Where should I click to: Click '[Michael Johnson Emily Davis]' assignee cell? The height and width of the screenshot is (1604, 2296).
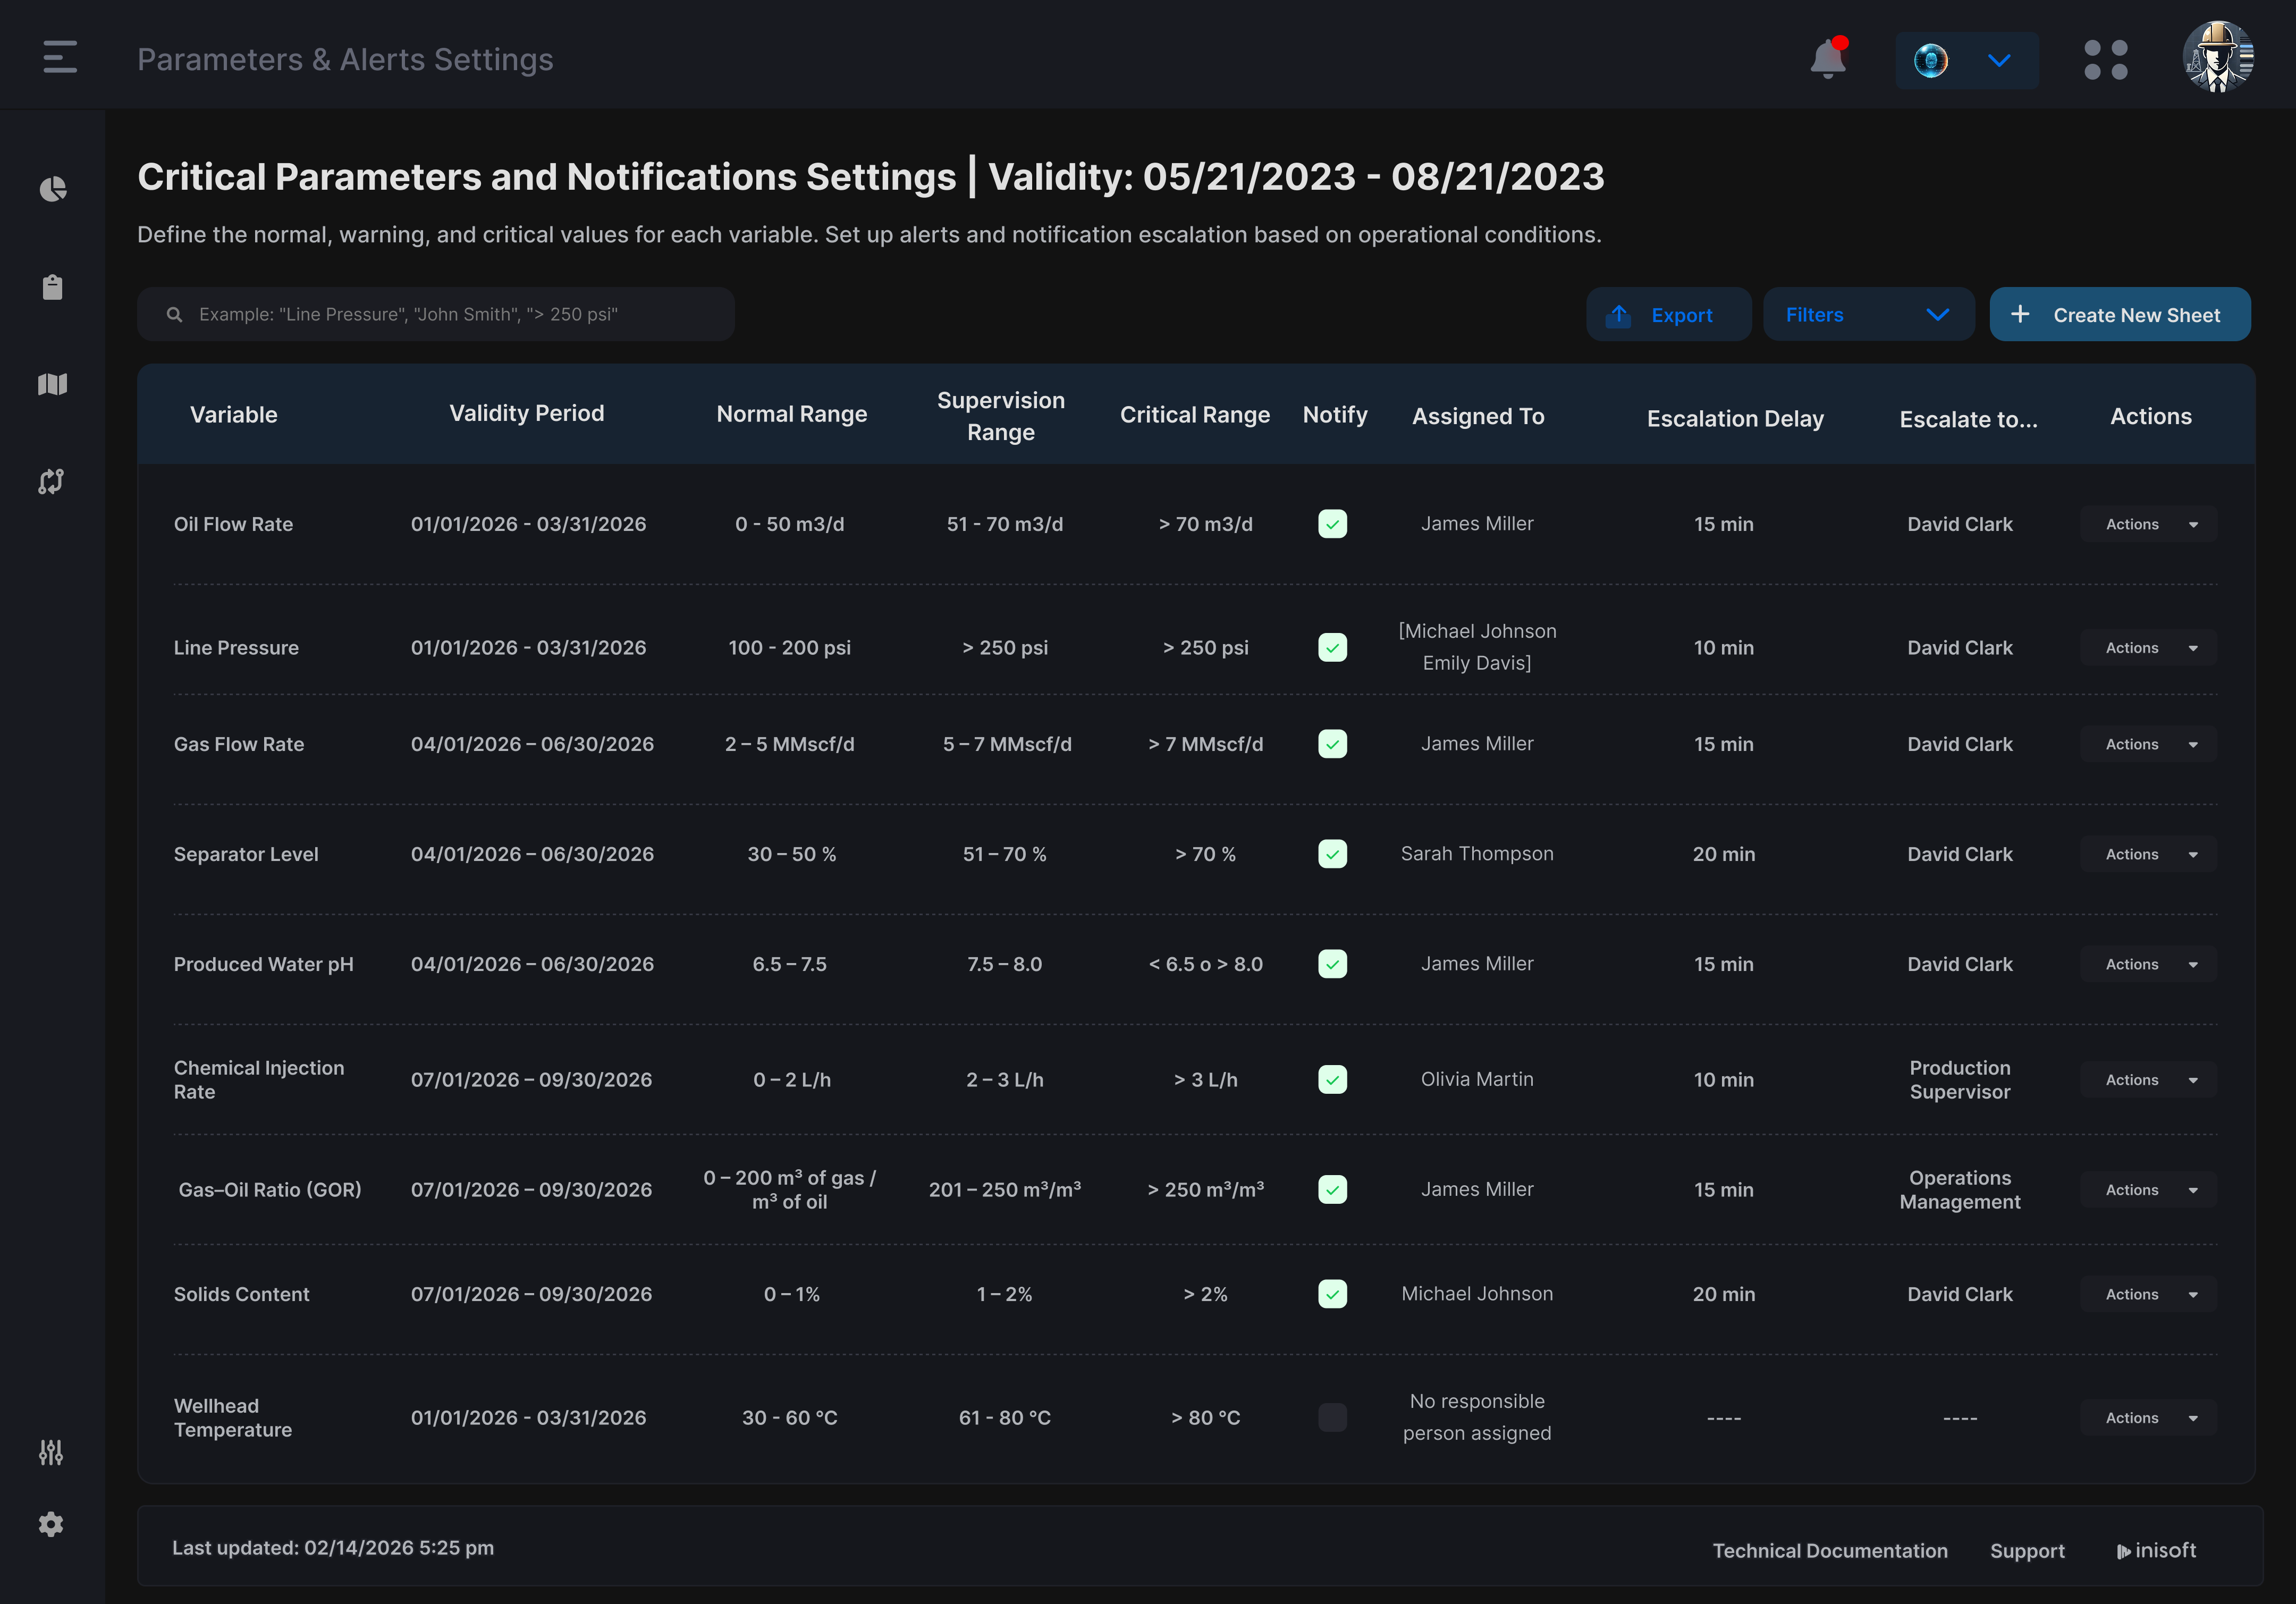coord(1477,647)
